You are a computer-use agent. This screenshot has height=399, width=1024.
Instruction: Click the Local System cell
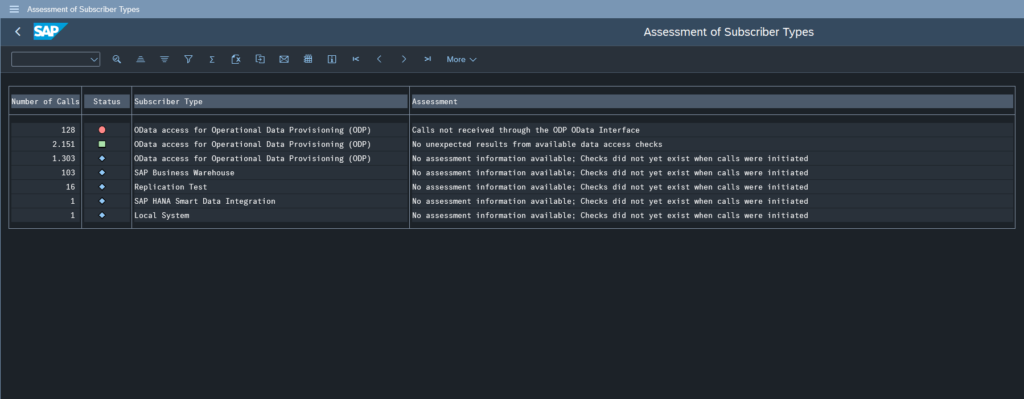[270, 215]
